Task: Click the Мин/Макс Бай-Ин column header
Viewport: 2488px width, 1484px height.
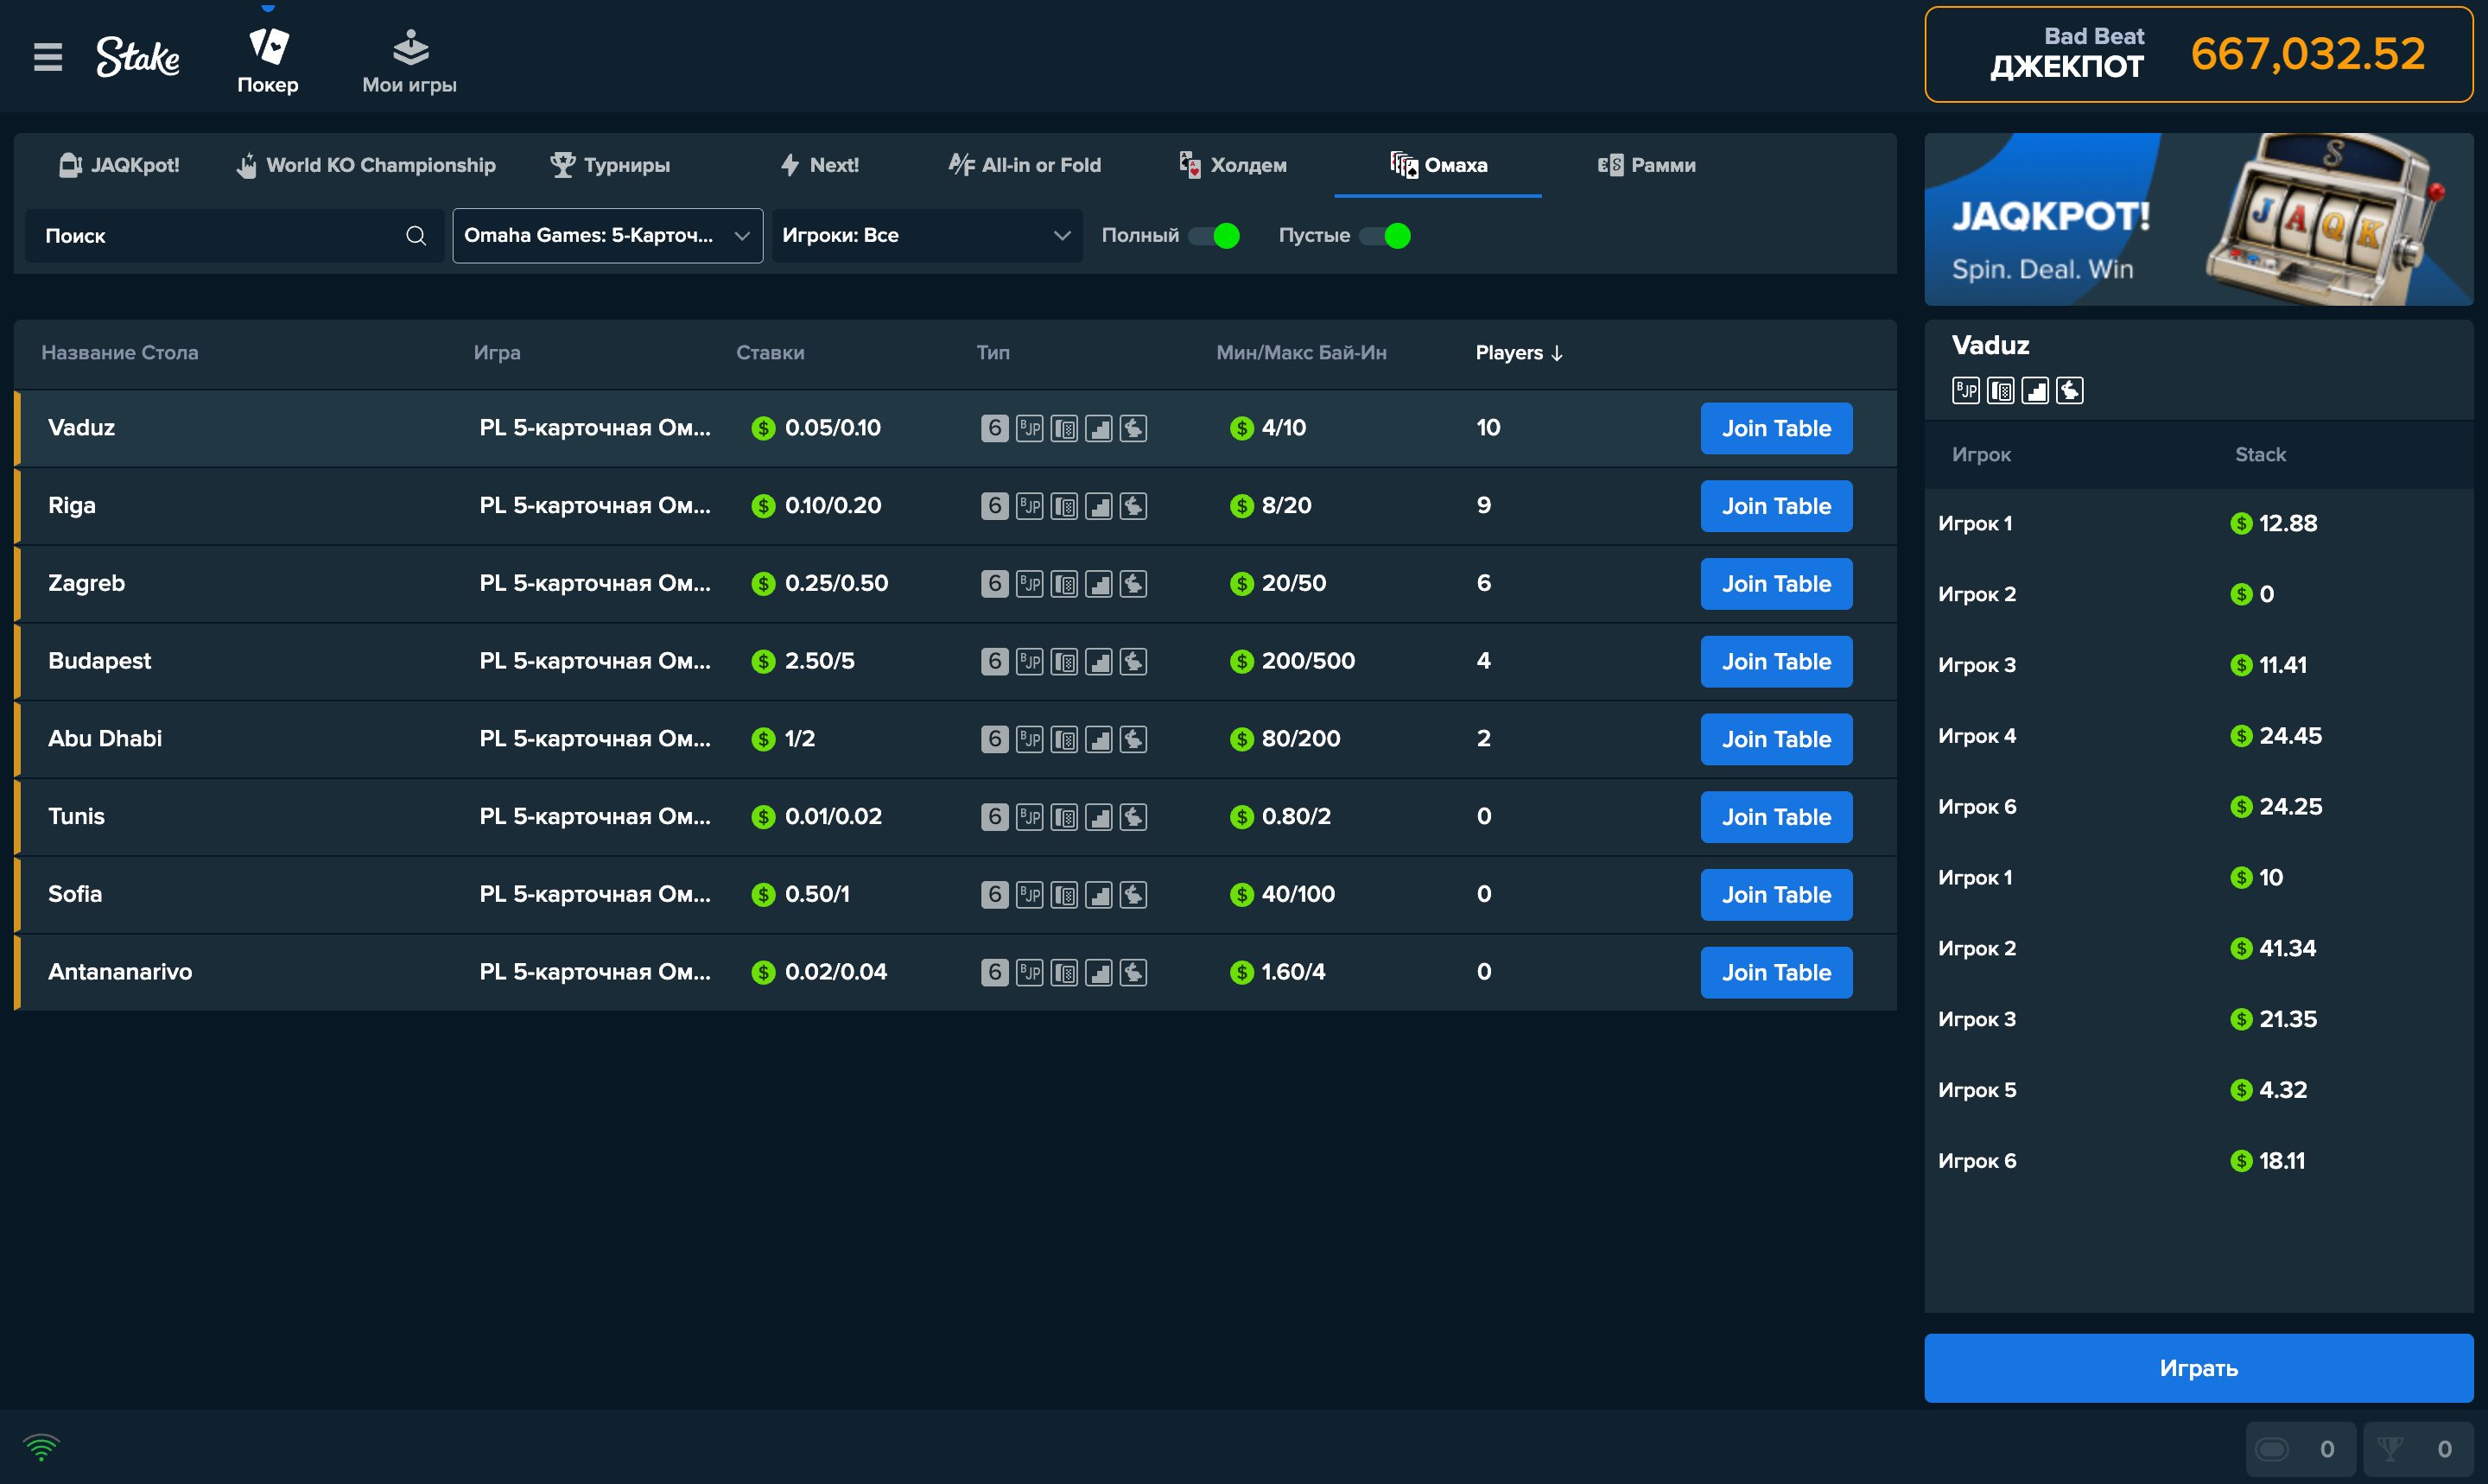Action: tap(1301, 353)
